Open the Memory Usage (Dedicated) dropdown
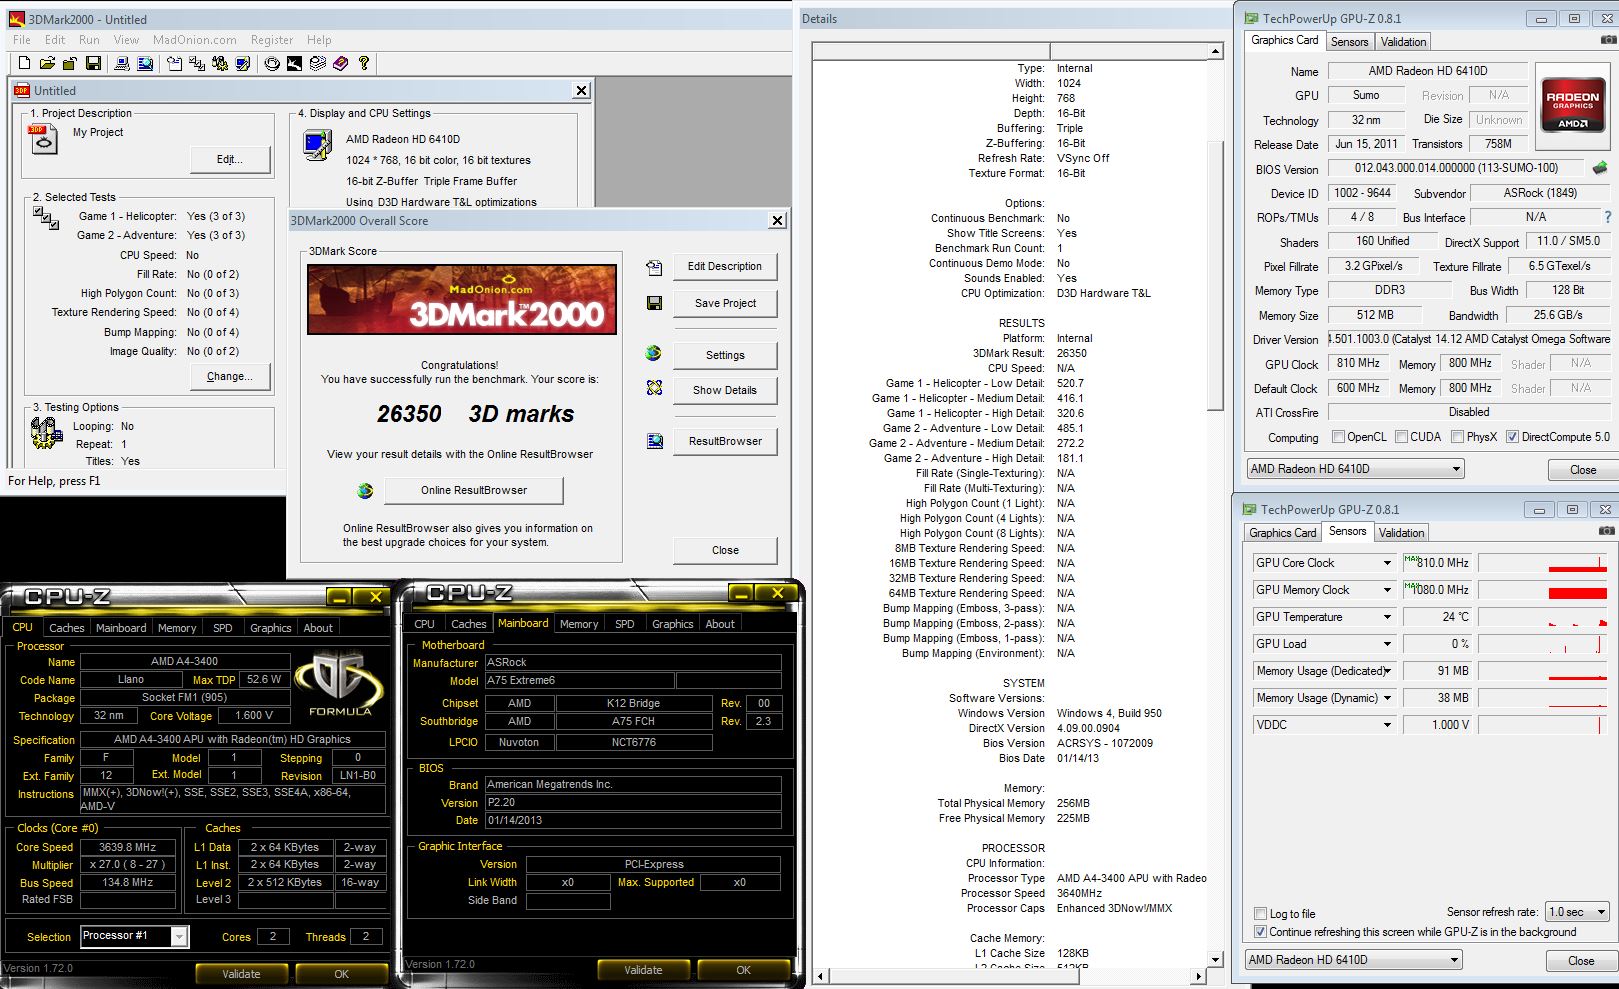 1387,671
